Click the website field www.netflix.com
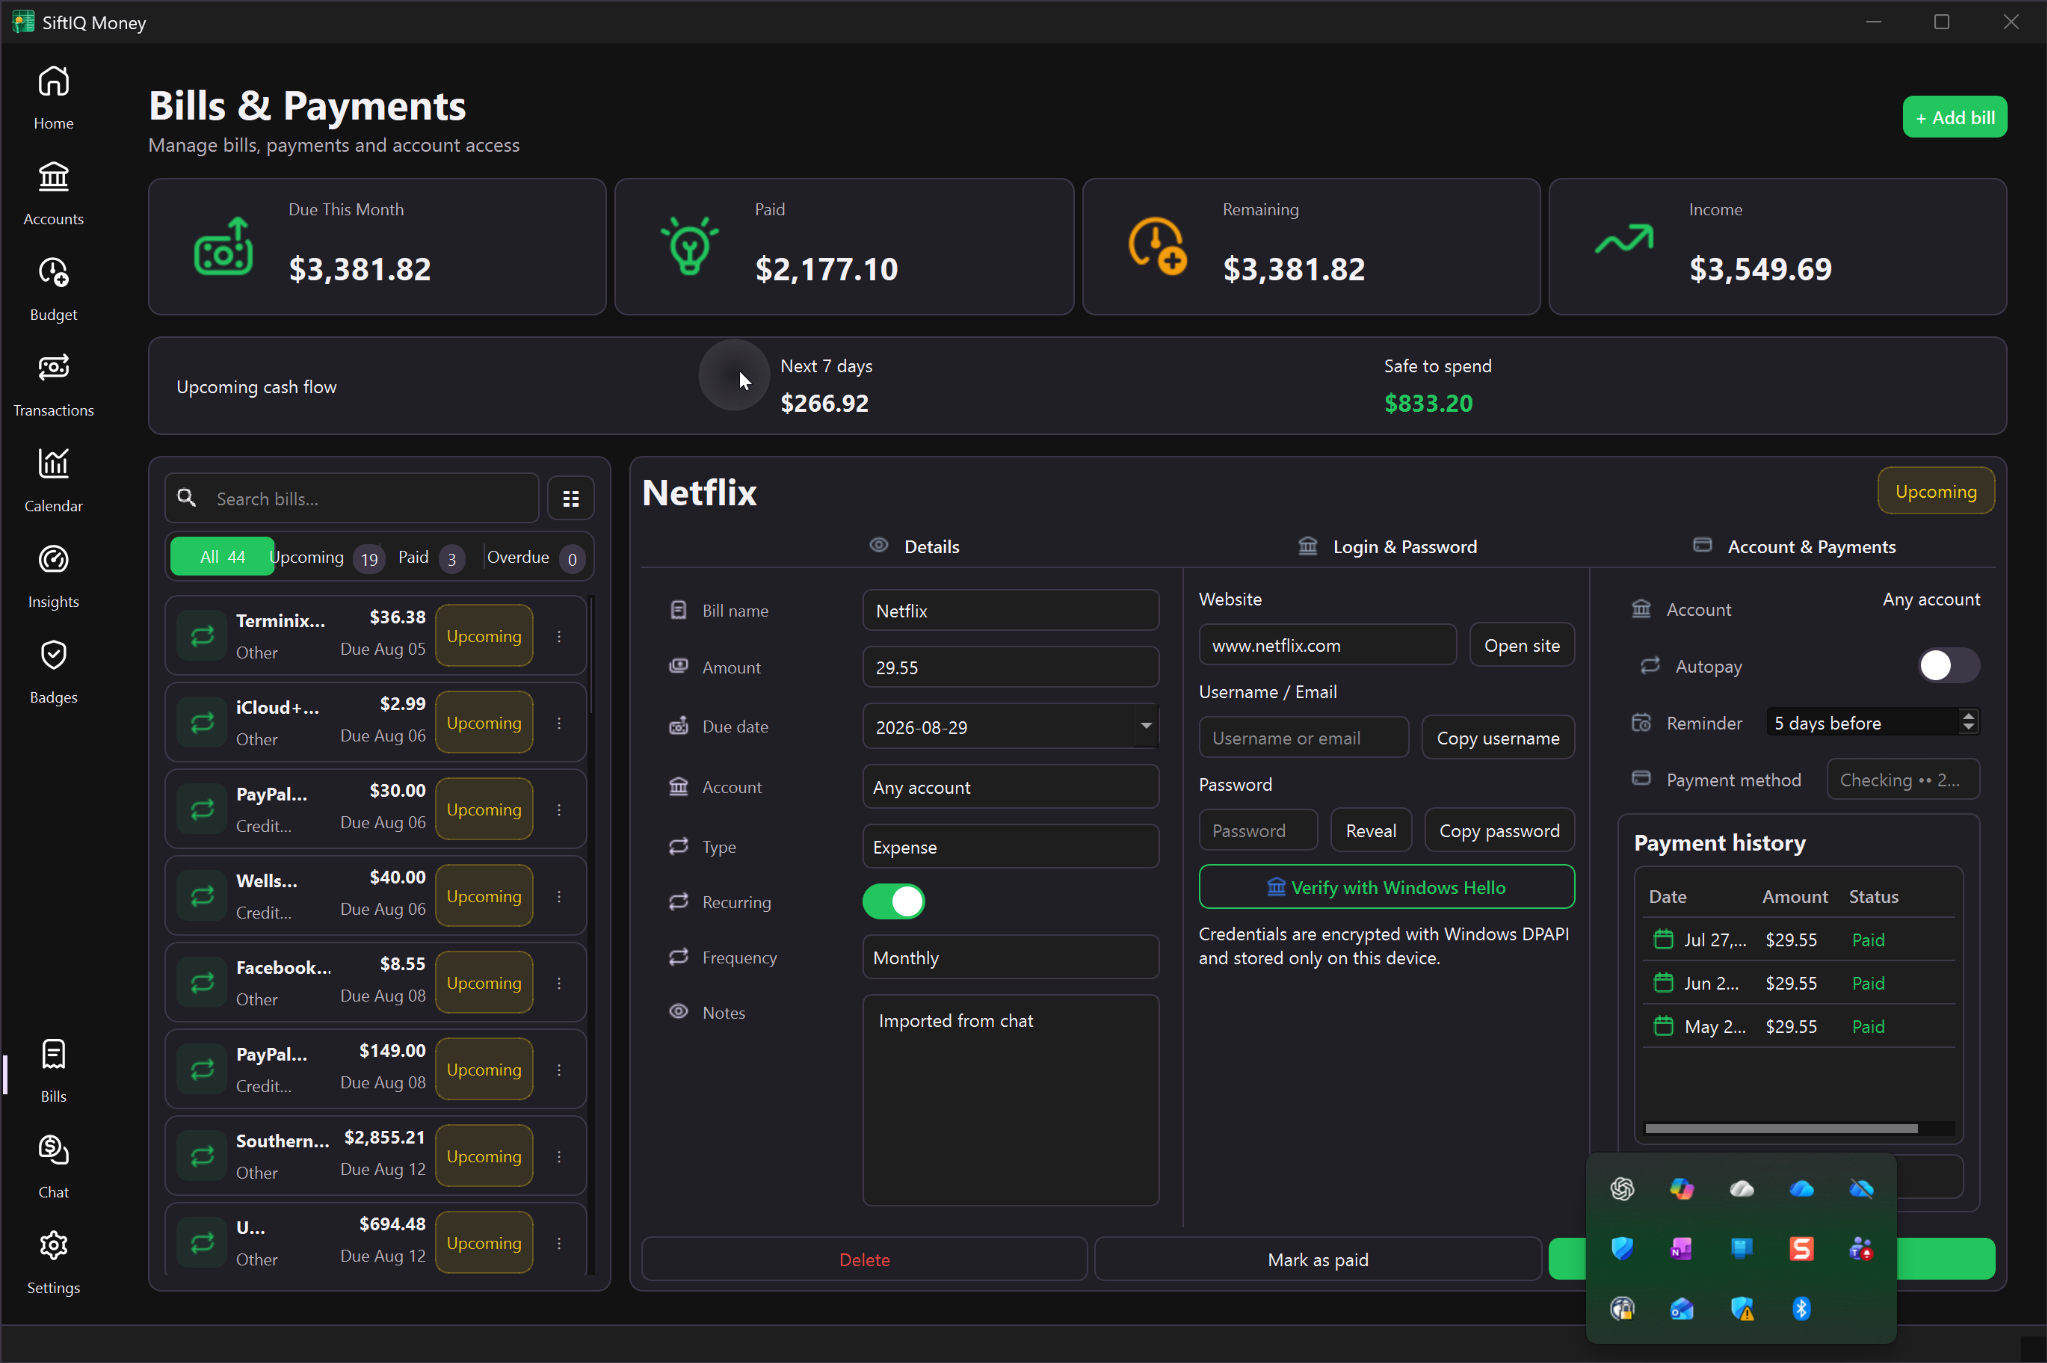 1327,645
